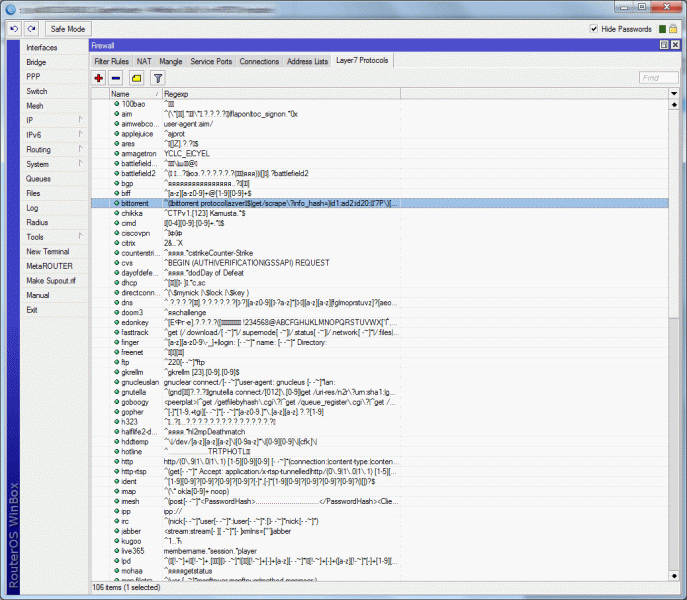The width and height of the screenshot is (687, 600).
Task: Click the green bullet beside dns
Action: click(x=117, y=302)
